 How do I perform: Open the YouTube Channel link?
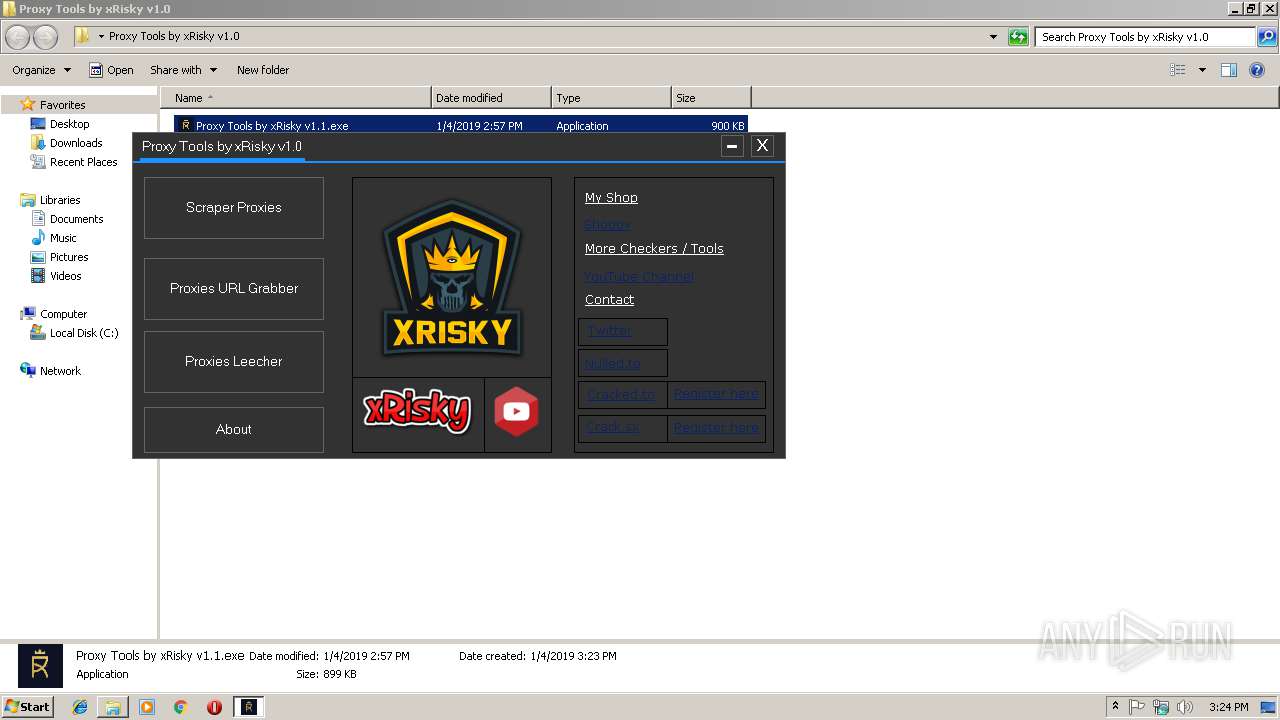(x=639, y=276)
